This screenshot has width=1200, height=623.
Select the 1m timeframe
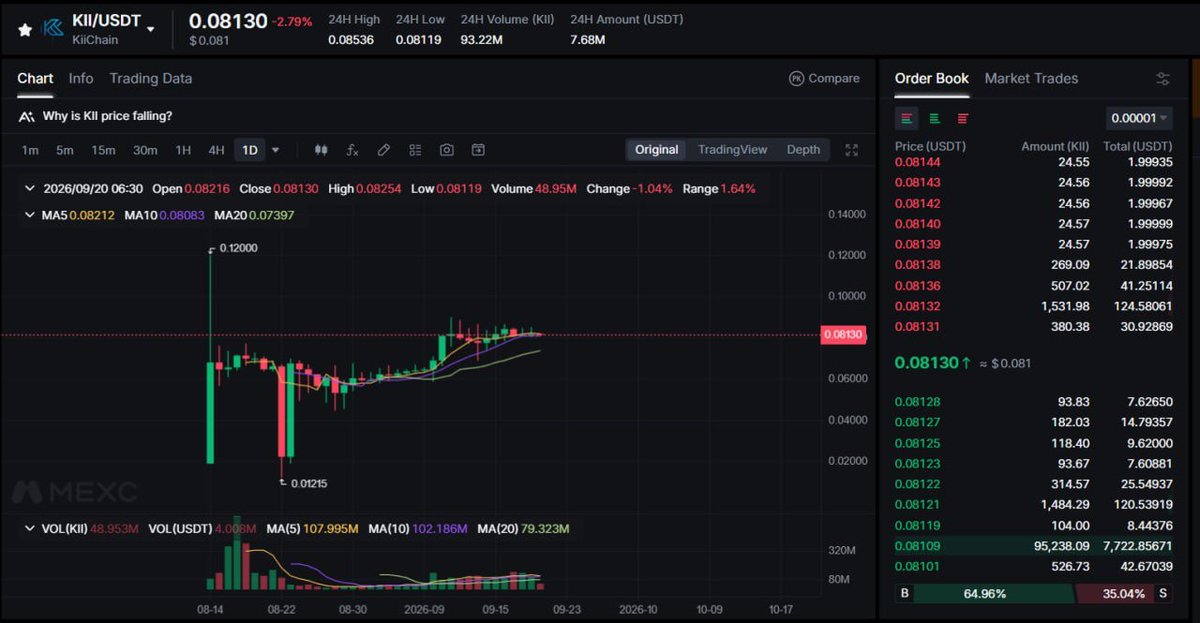(x=30, y=150)
